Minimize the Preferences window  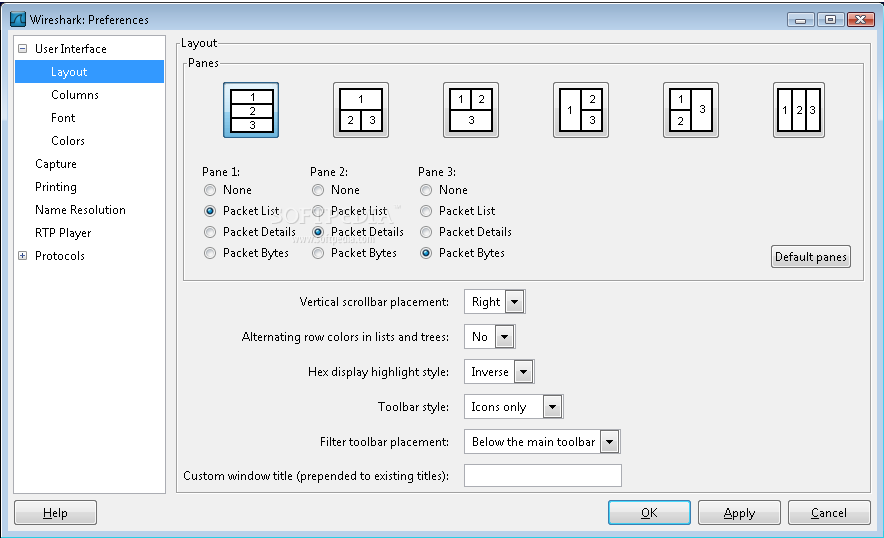(x=801, y=19)
